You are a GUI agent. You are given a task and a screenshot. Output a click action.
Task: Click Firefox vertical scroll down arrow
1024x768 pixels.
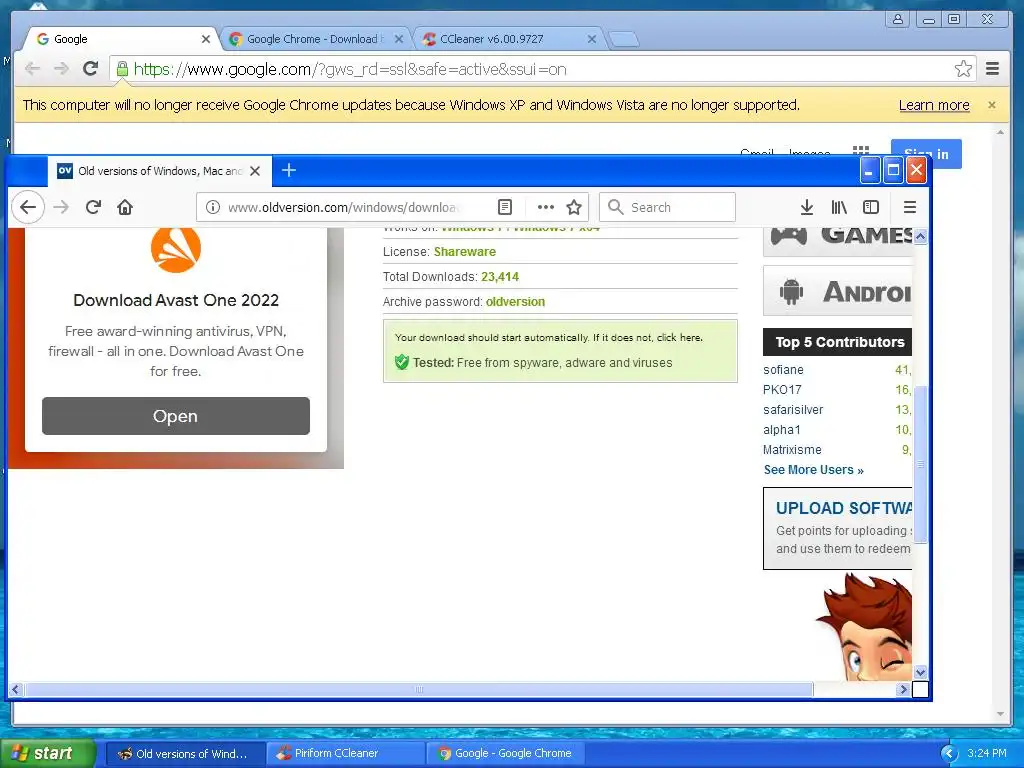[x=920, y=672]
